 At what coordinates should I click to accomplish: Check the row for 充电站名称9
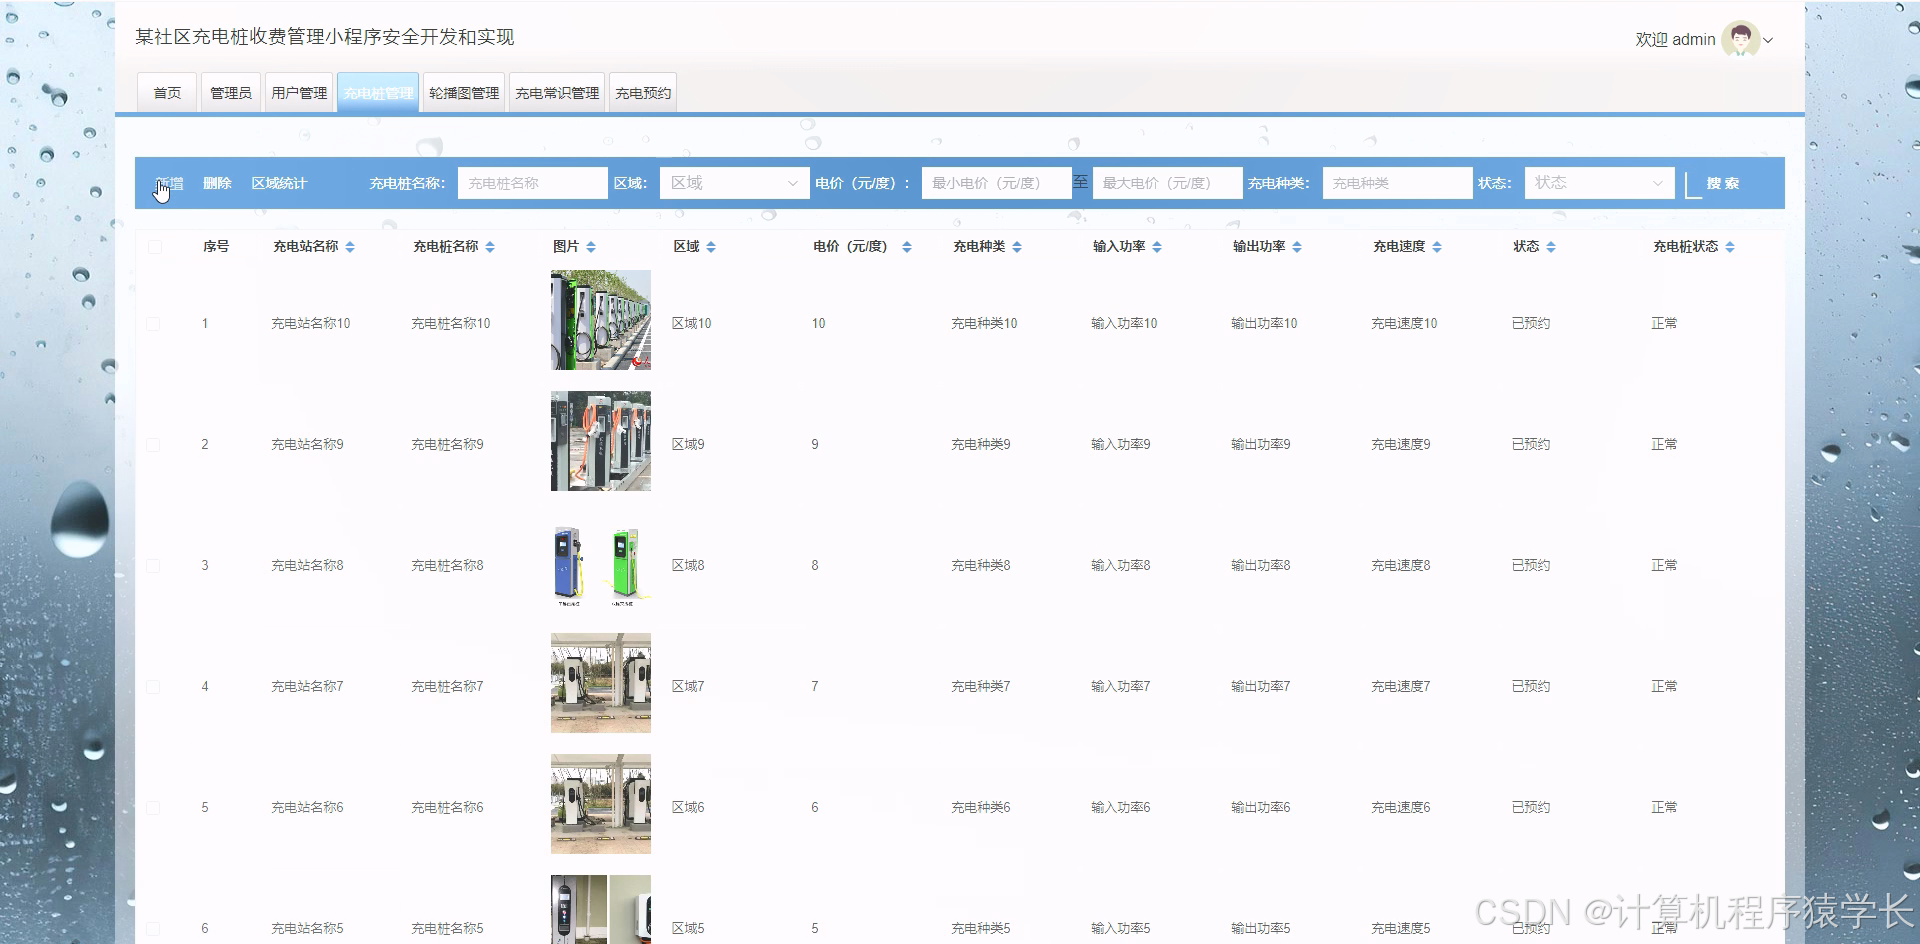pyautogui.click(x=153, y=445)
